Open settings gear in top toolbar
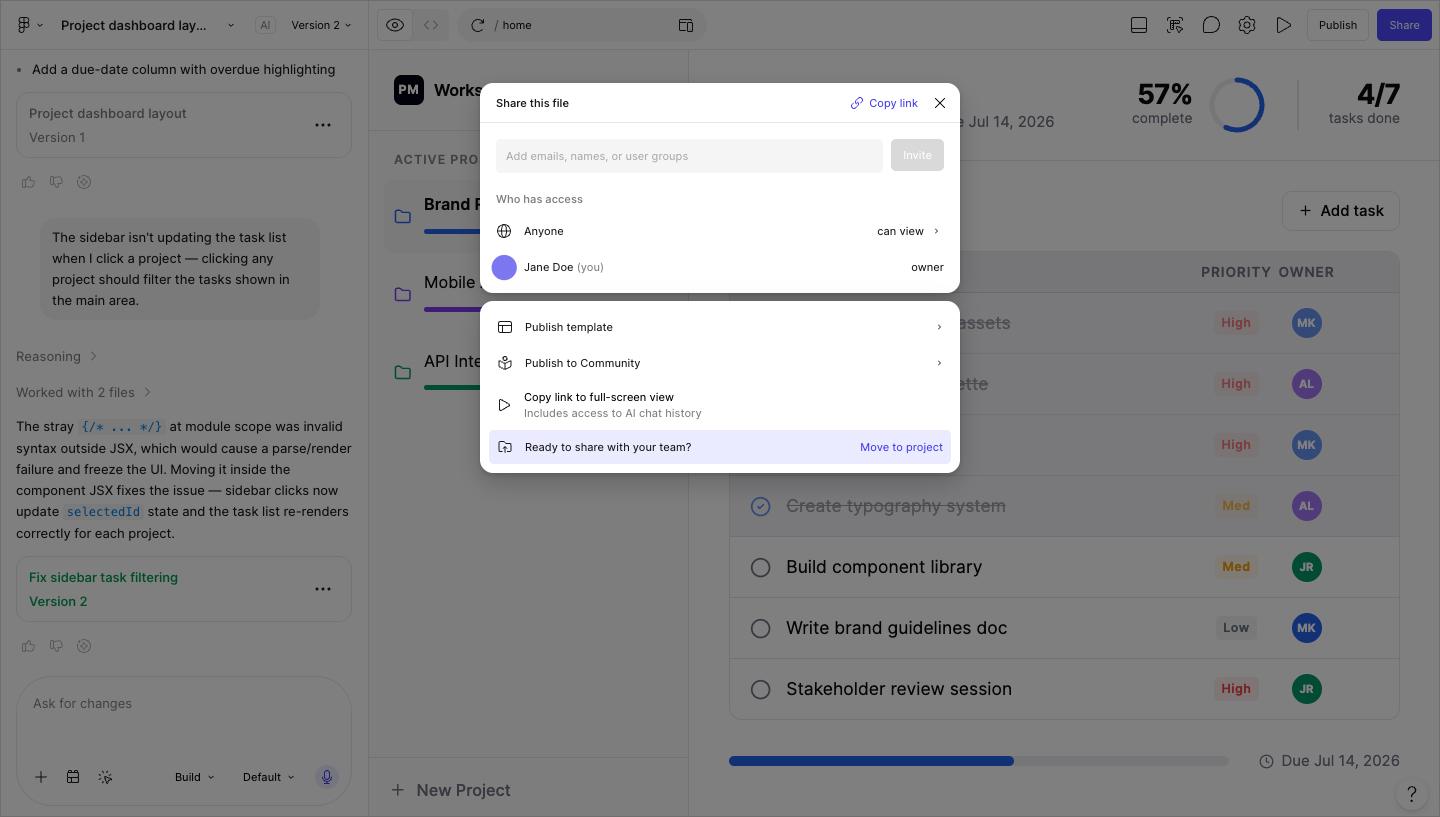Viewport: 1440px width, 817px height. 1247,25
